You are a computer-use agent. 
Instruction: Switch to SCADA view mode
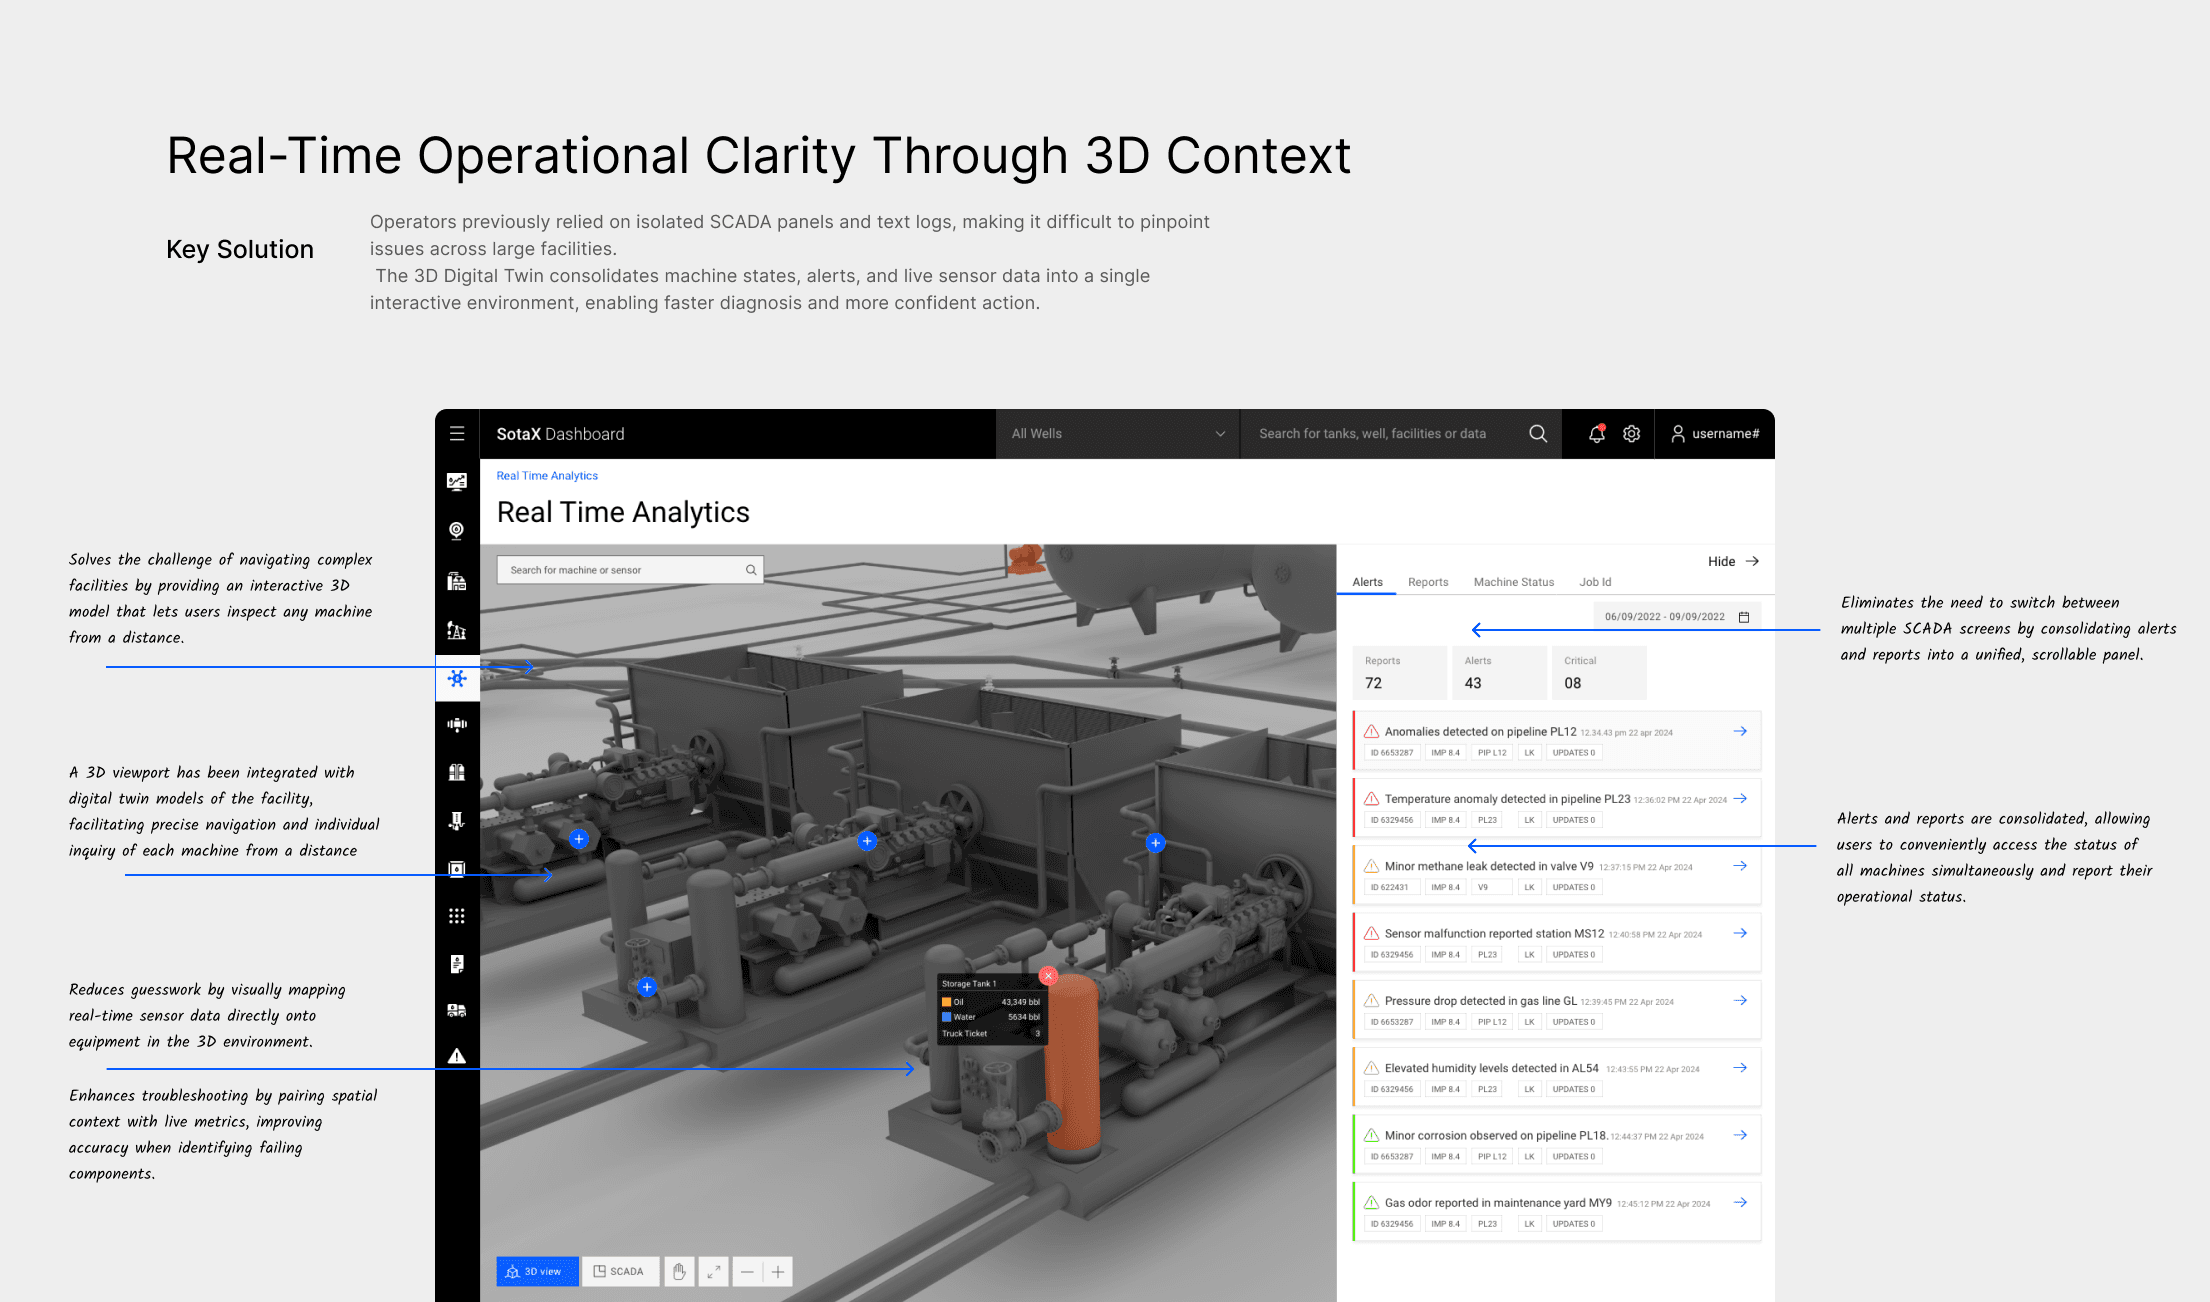620,1271
